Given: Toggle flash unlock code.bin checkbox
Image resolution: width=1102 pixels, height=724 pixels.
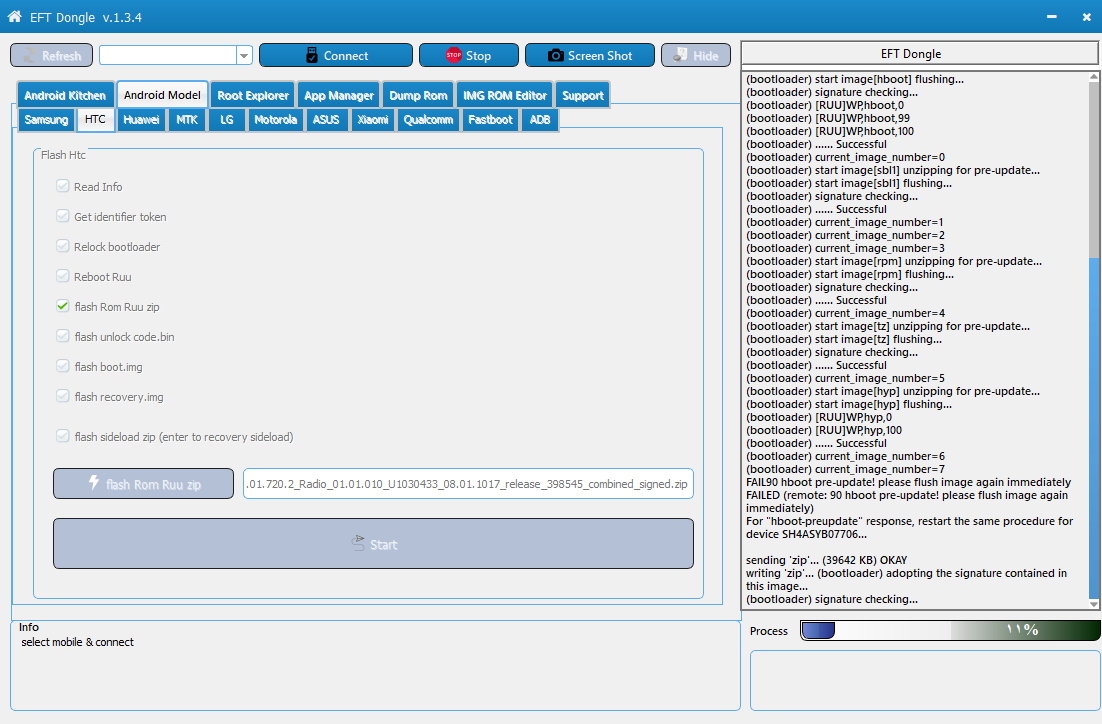Looking at the screenshot, I should (x=63, y=336).
